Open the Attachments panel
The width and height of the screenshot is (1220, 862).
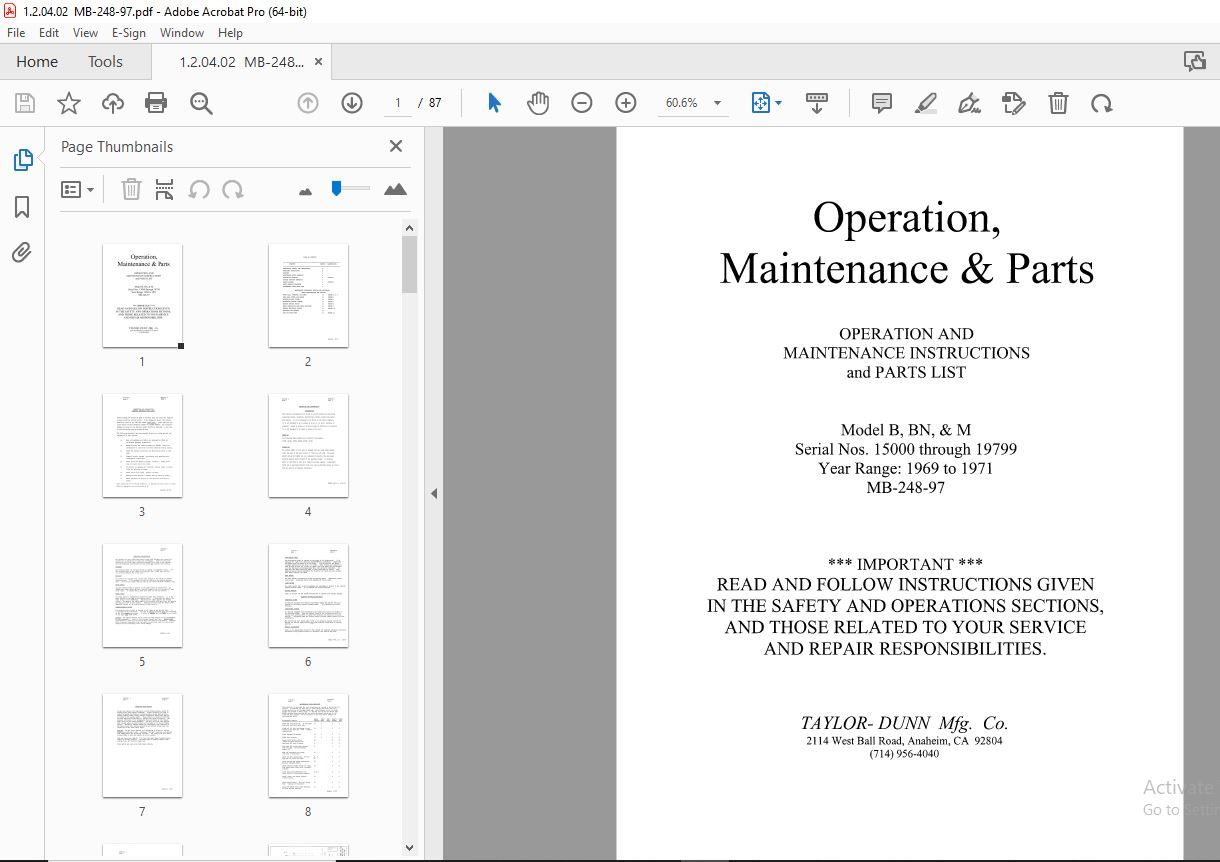[23, 253]
